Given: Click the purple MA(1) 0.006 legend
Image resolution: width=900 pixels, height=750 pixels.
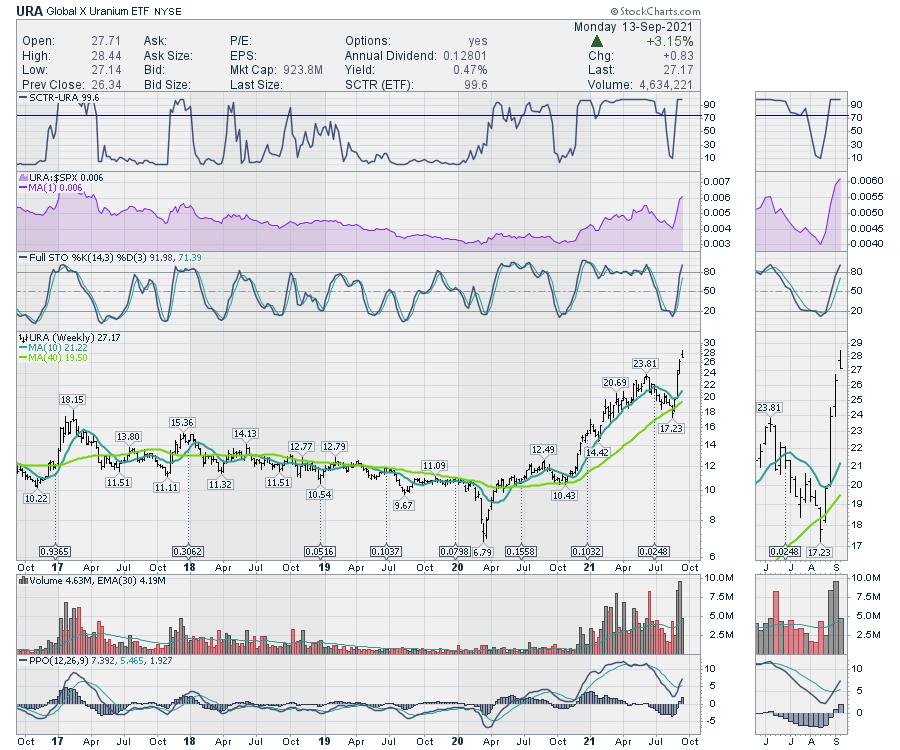Looking at the screenshot, I should tap(51, 187).
